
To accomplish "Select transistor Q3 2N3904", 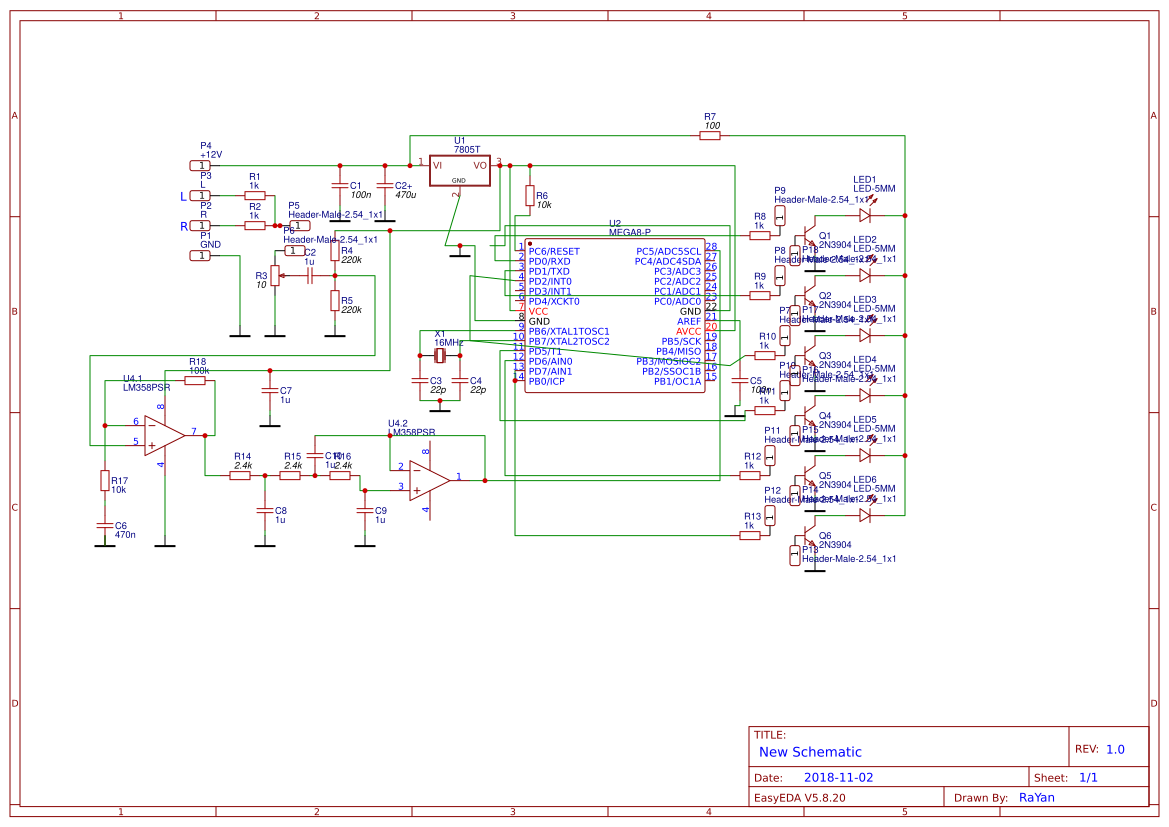I will [810, 356].
